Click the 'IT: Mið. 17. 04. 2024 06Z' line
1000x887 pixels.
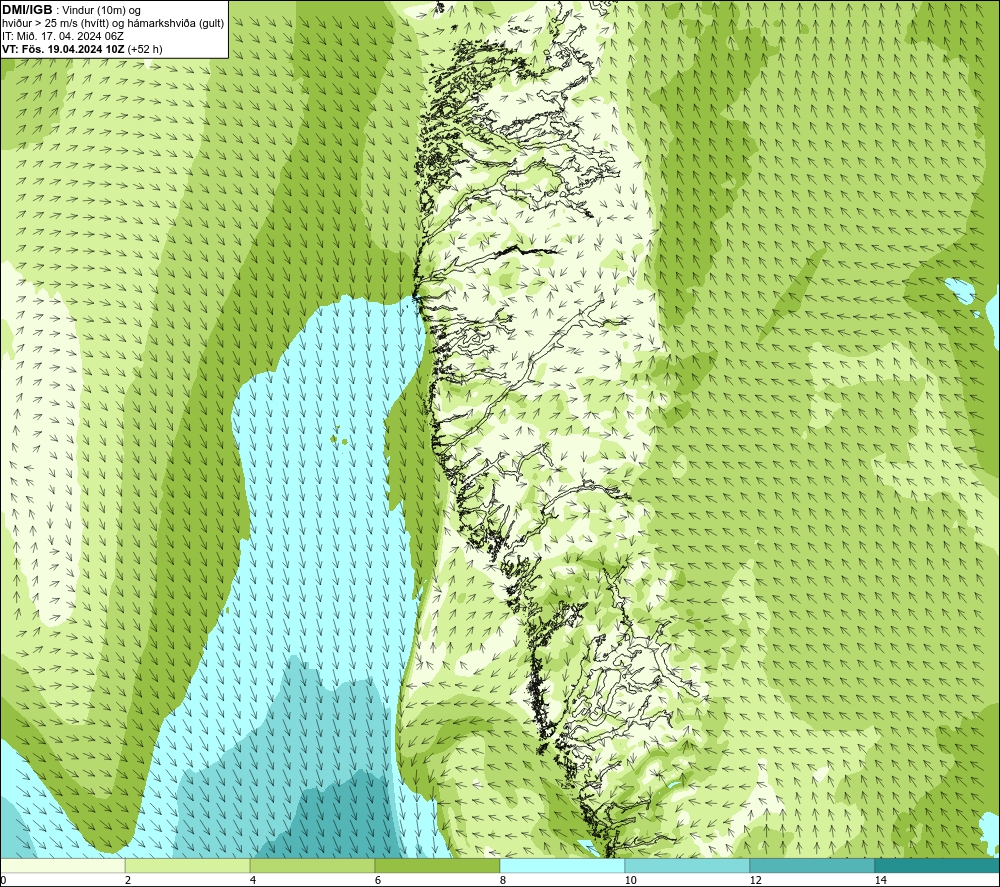click(63, 36)
